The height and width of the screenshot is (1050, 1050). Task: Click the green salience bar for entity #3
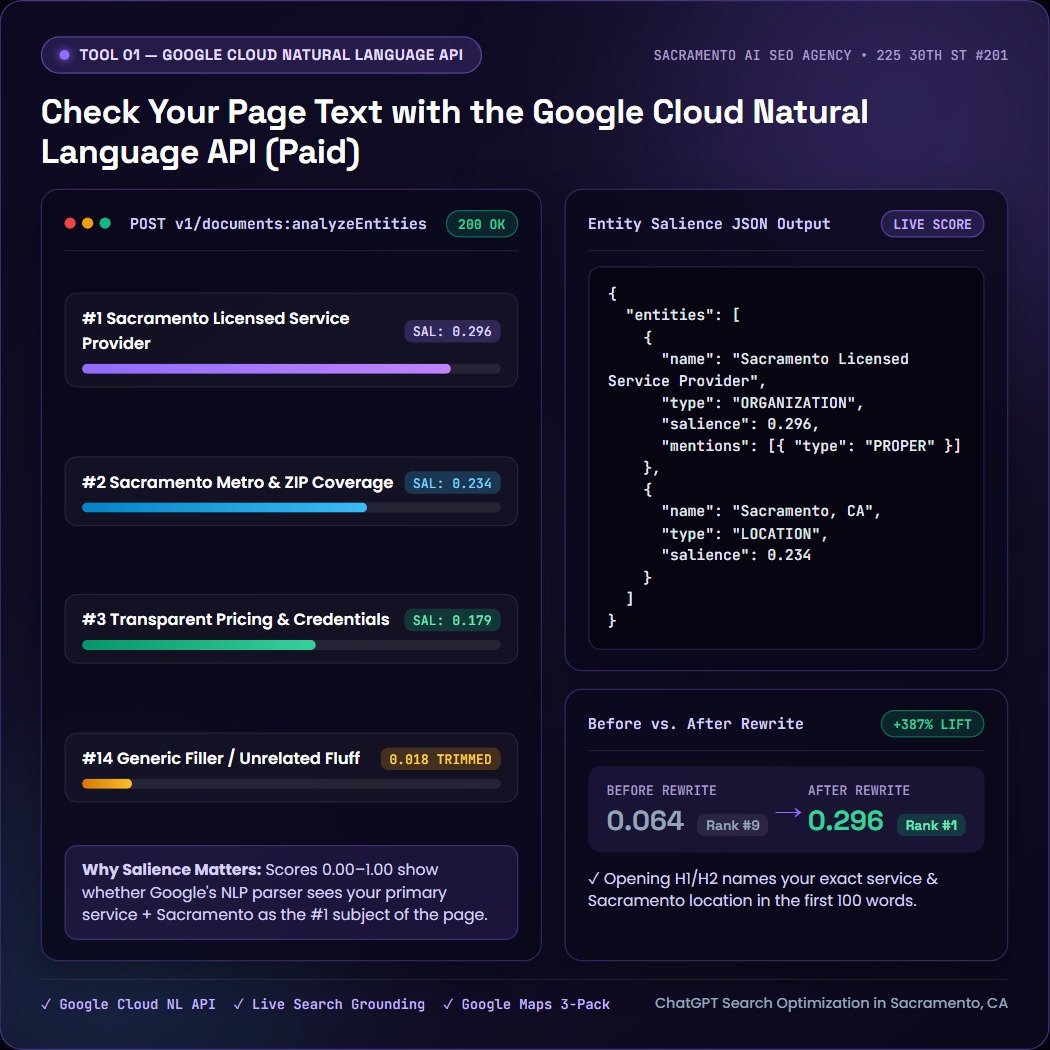198,645
